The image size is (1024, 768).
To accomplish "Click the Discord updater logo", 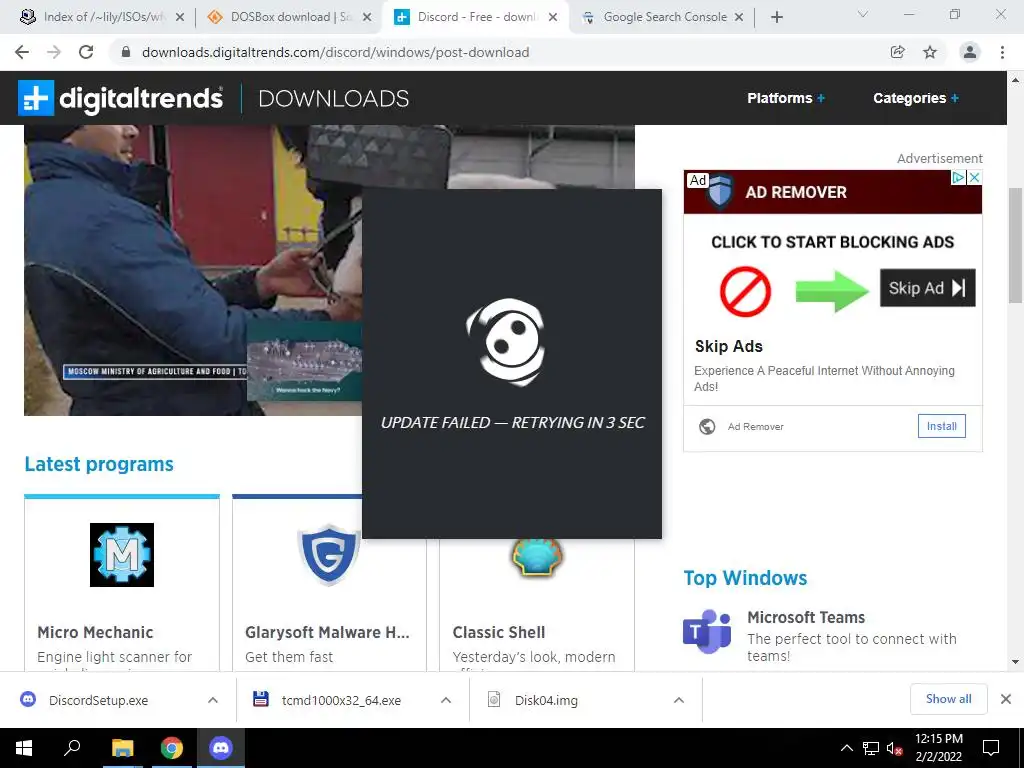I will [x=505, y=342].
